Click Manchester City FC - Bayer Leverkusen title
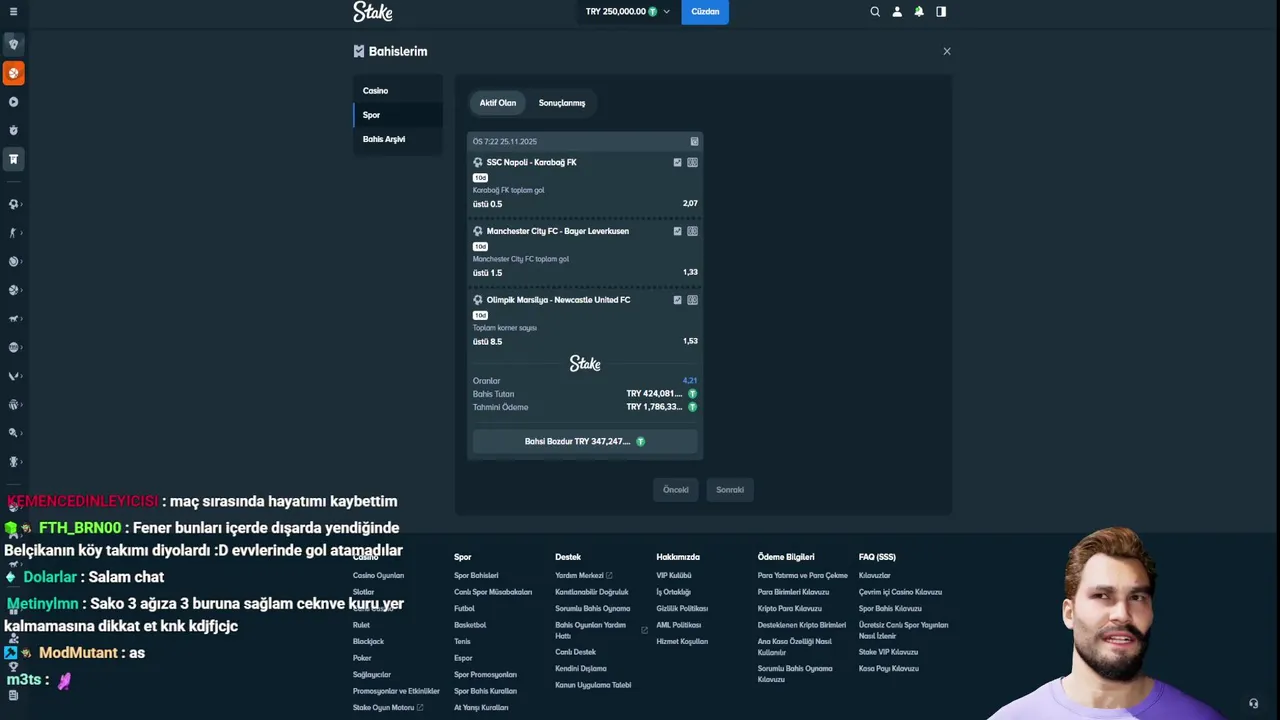1280x720 pixels. tap(558, 231)
